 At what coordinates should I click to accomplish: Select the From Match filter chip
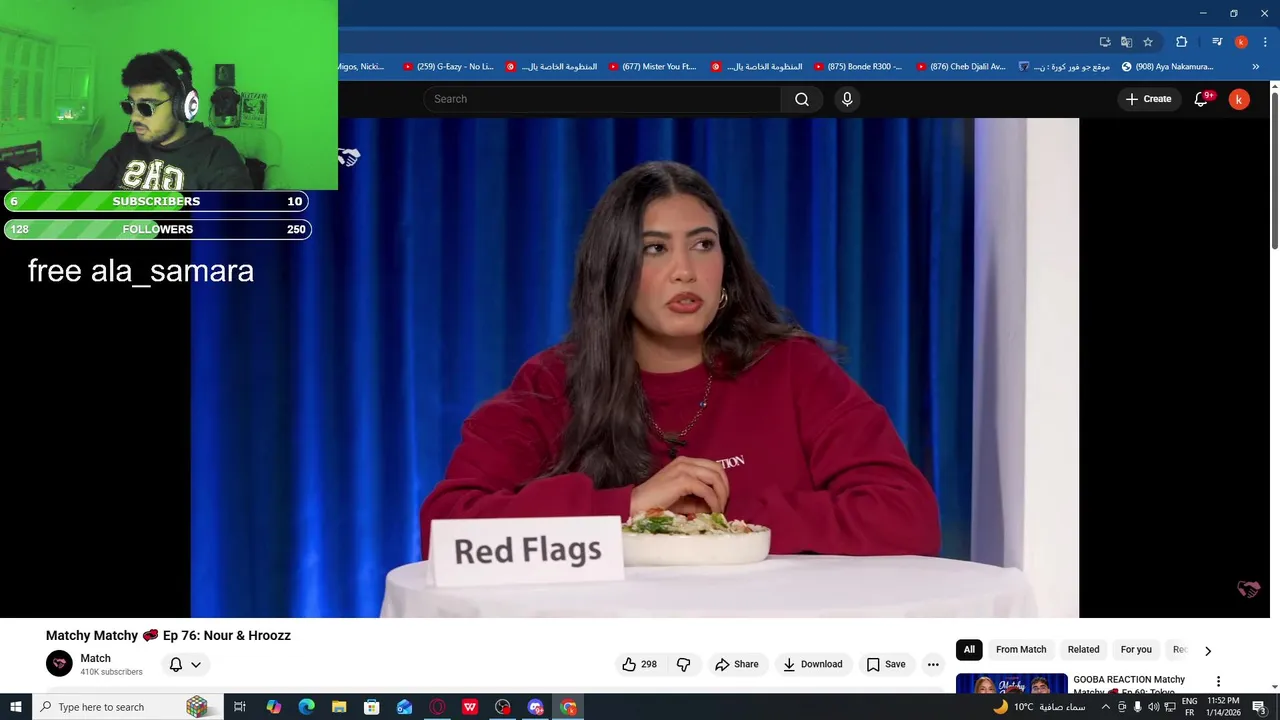pos(1021,650)
